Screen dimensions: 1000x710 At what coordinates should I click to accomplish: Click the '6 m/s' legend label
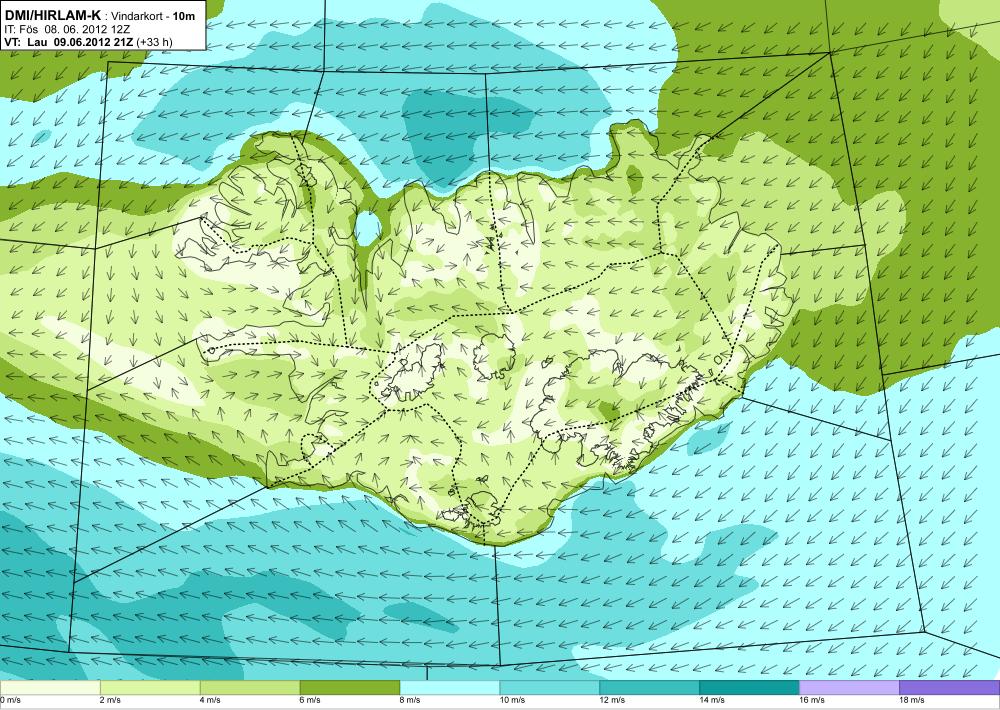(x=311, y=700)
